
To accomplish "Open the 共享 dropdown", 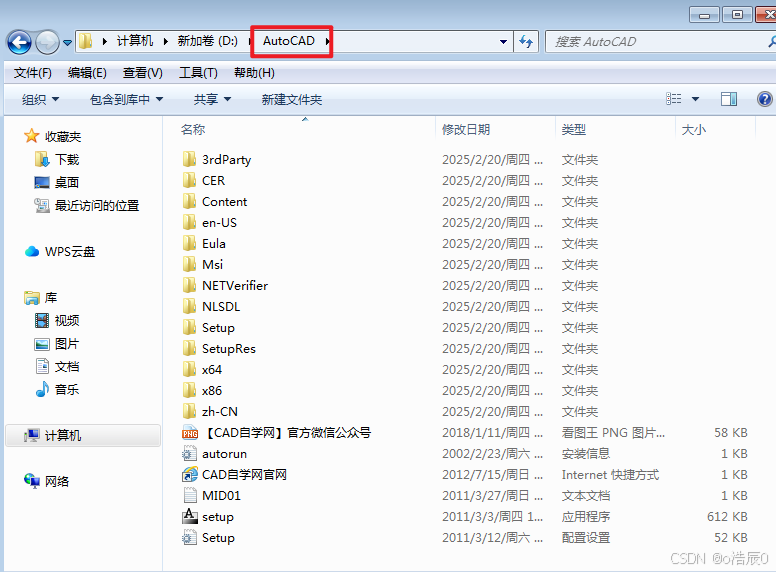I will pyautogui.click(x=212, y=99).
